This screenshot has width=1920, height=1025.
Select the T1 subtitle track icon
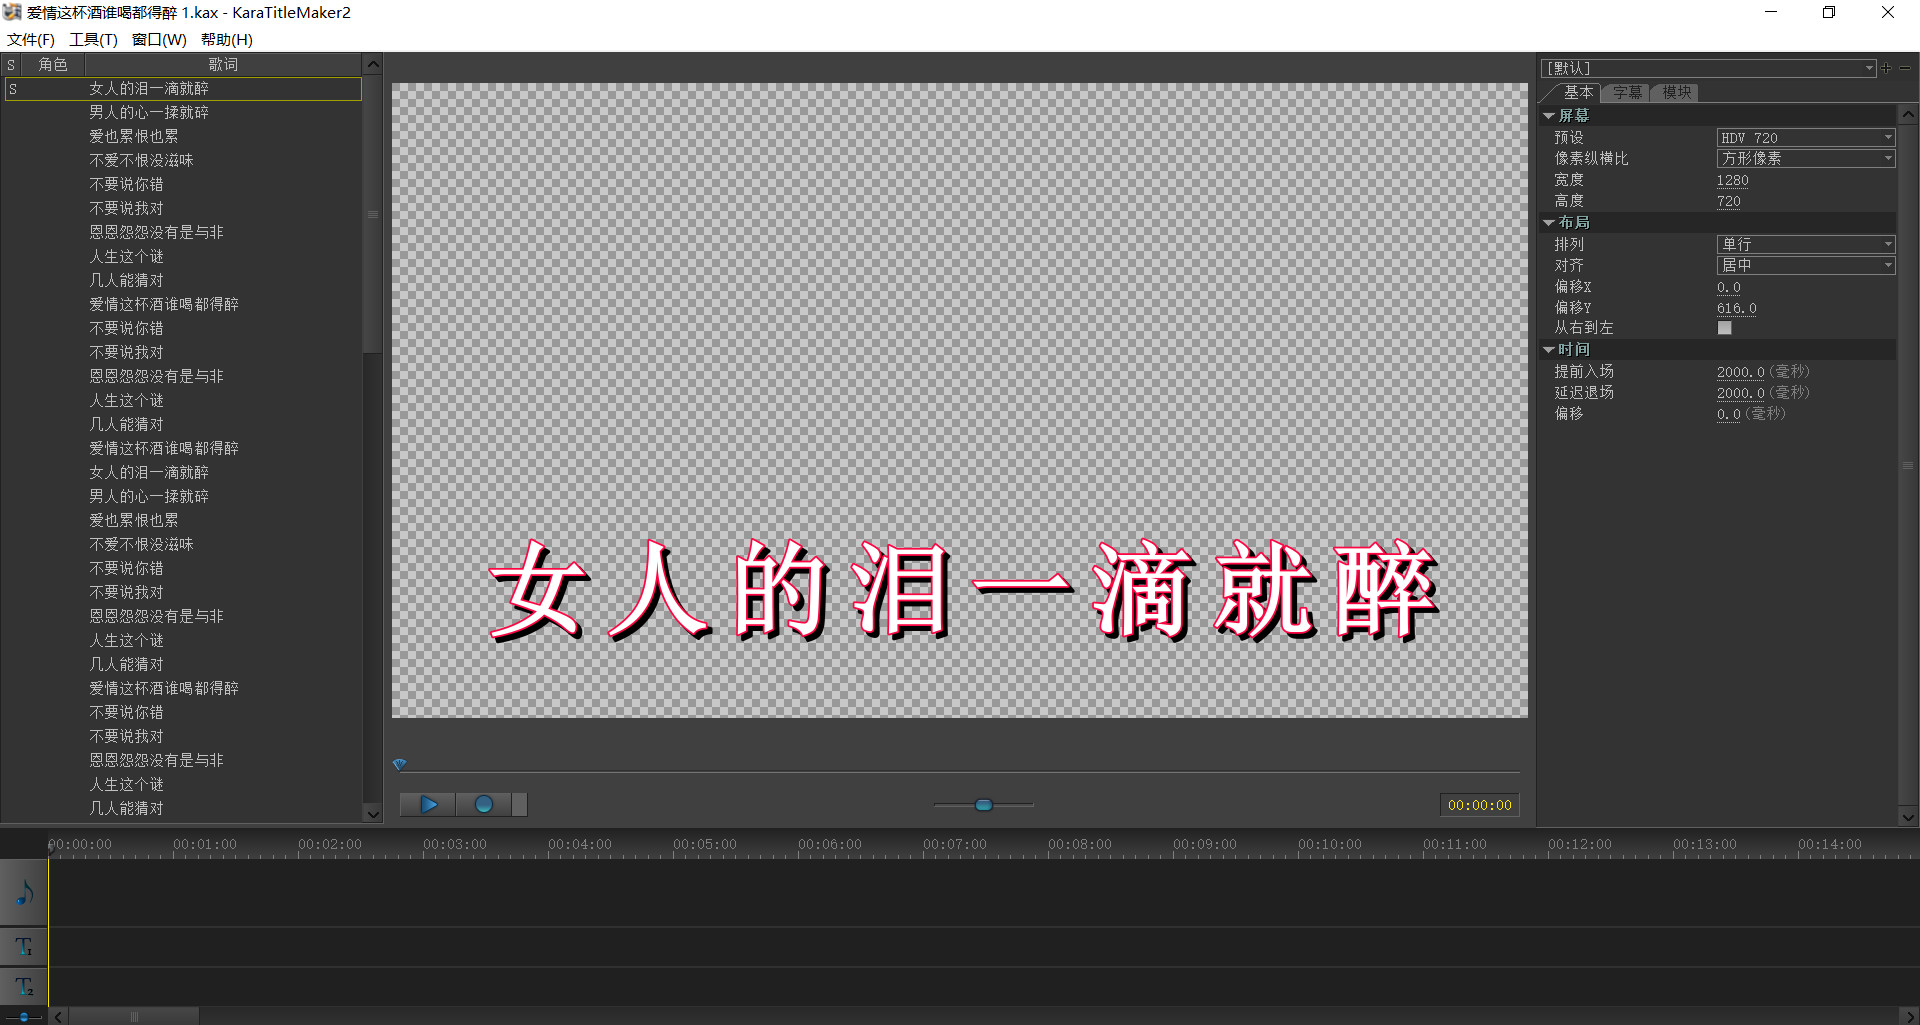tap(24, 946)
